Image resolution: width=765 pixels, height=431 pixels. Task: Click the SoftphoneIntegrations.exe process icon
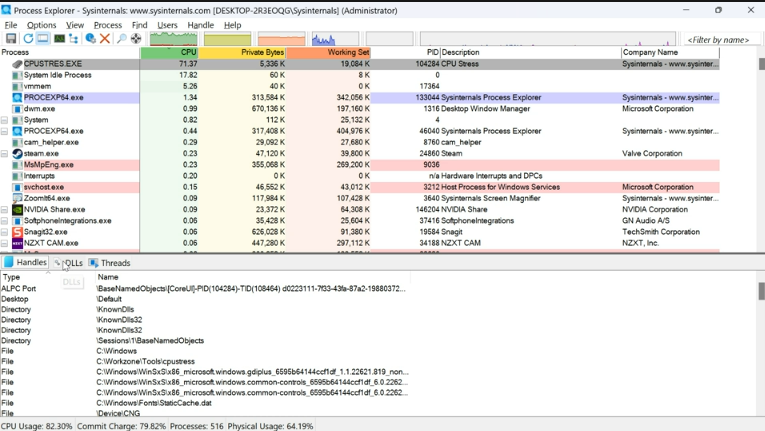(17, 221)
